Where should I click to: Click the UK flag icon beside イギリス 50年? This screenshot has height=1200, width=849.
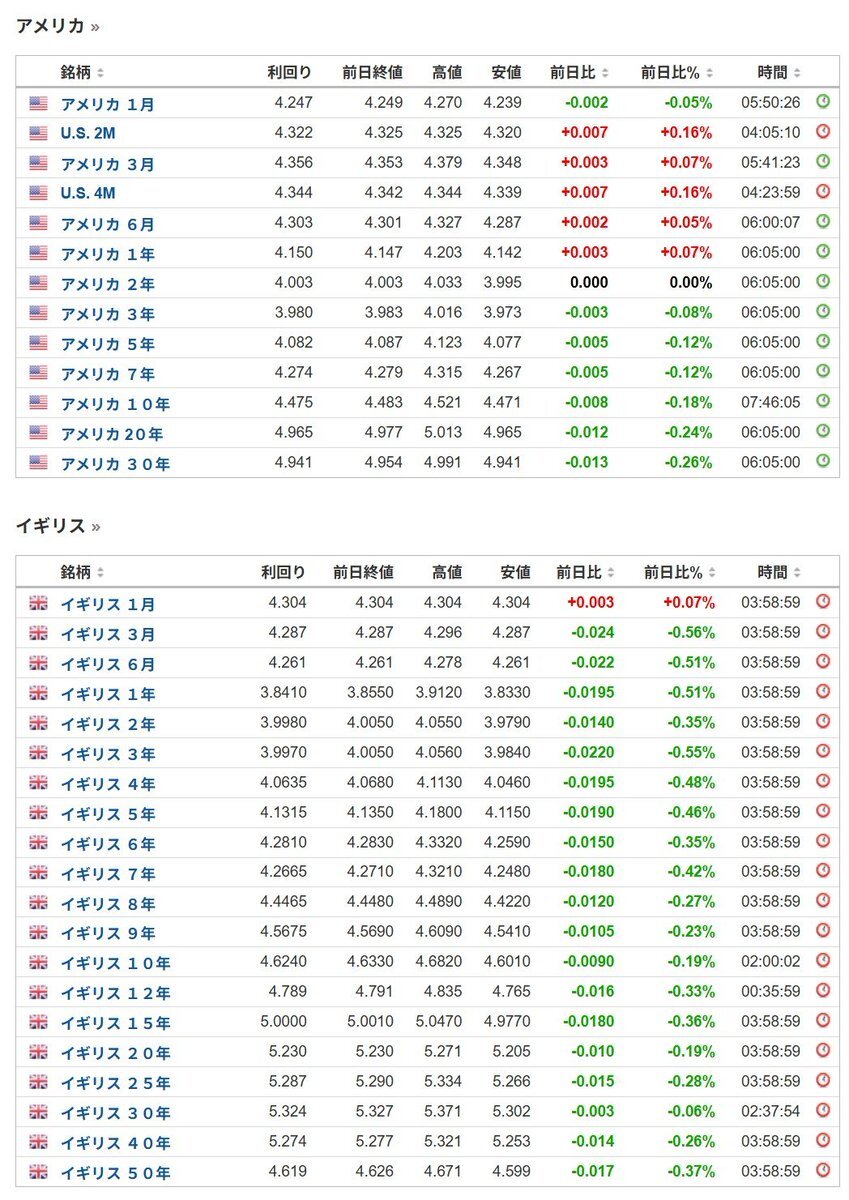point(38,1172)
